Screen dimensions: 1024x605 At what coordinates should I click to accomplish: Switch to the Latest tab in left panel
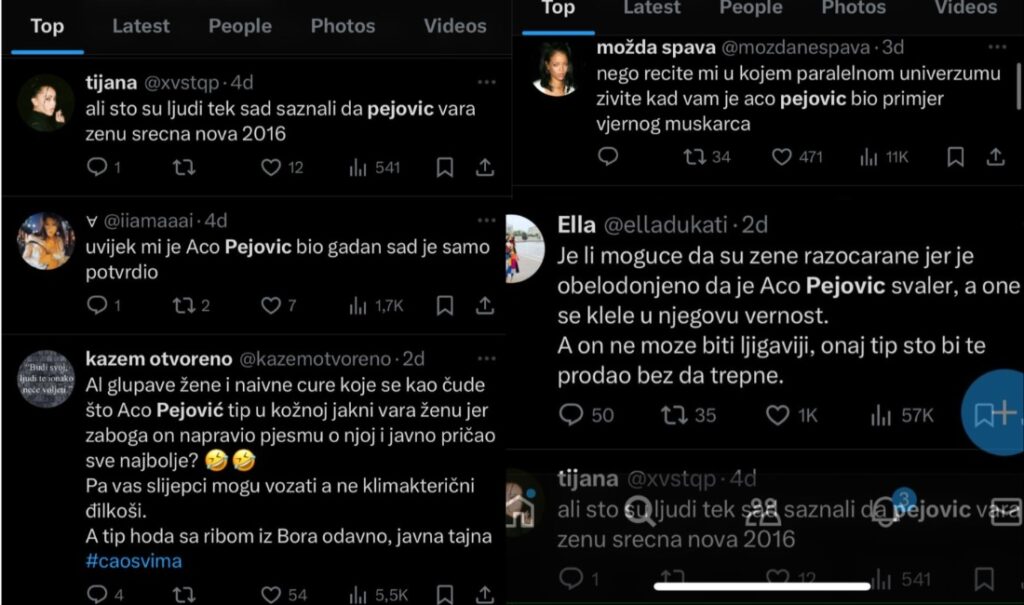click(x=140, y=26)
